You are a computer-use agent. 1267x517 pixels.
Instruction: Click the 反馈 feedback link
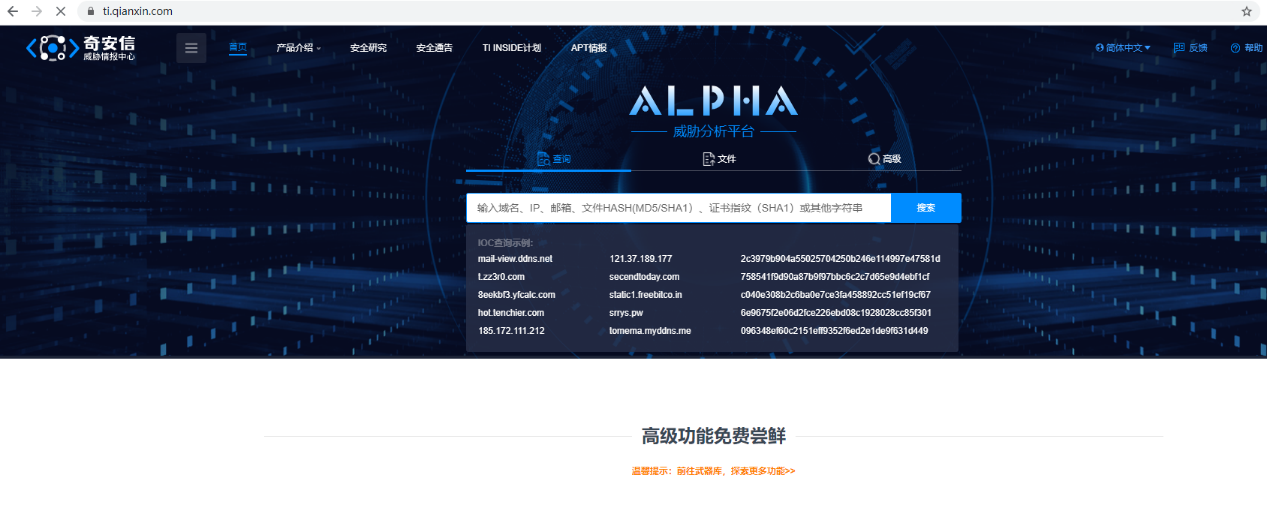1191,48
